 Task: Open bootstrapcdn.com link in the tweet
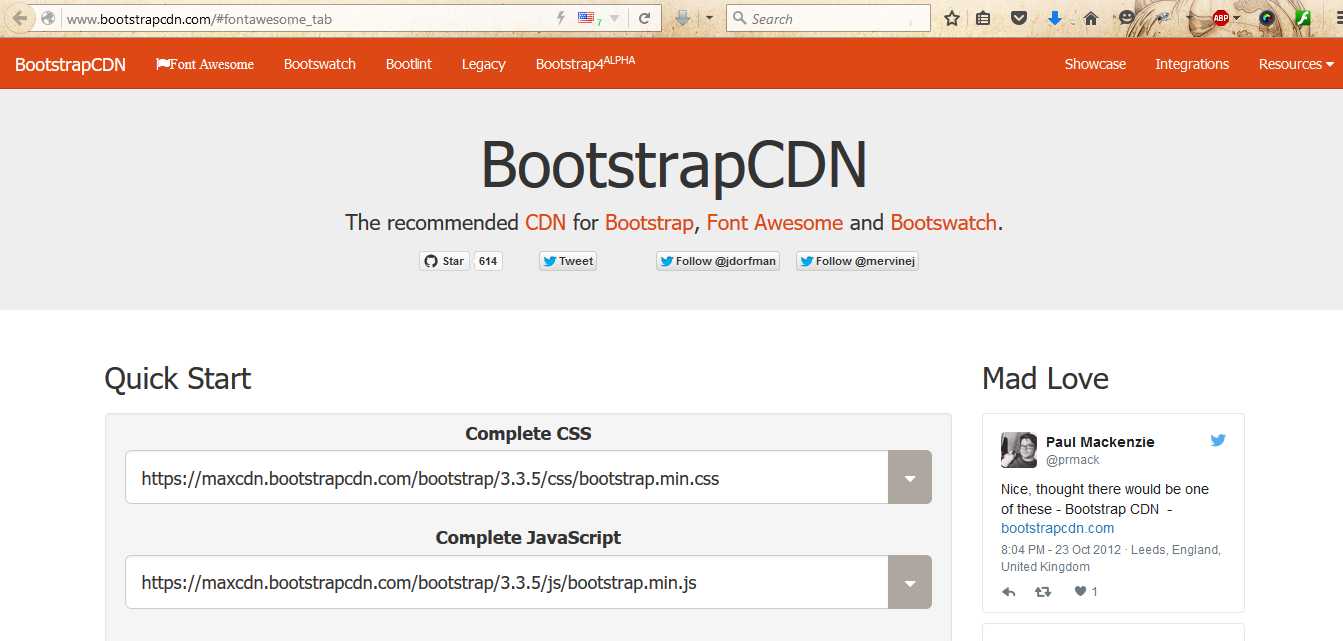point(1057,528)
